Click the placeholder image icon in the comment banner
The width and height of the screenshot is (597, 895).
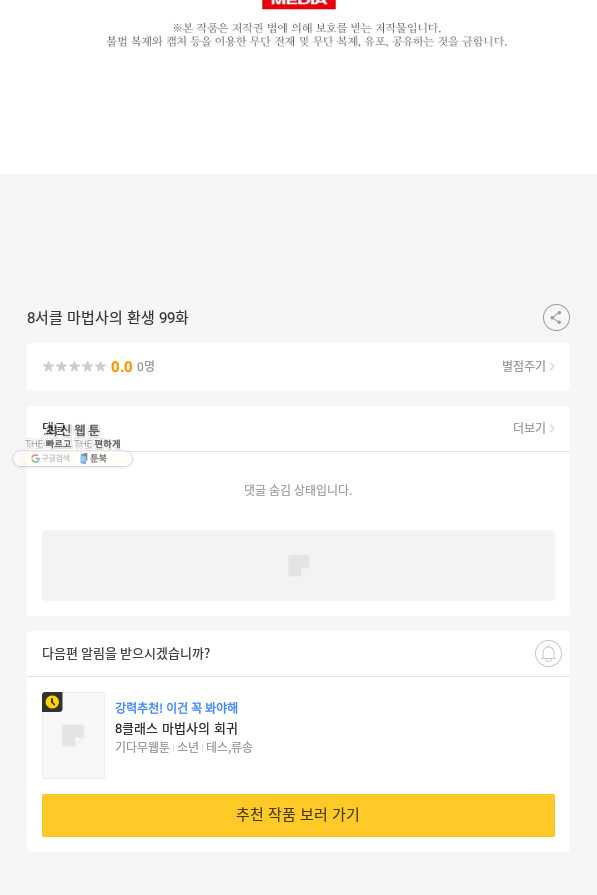click(298, 565)
